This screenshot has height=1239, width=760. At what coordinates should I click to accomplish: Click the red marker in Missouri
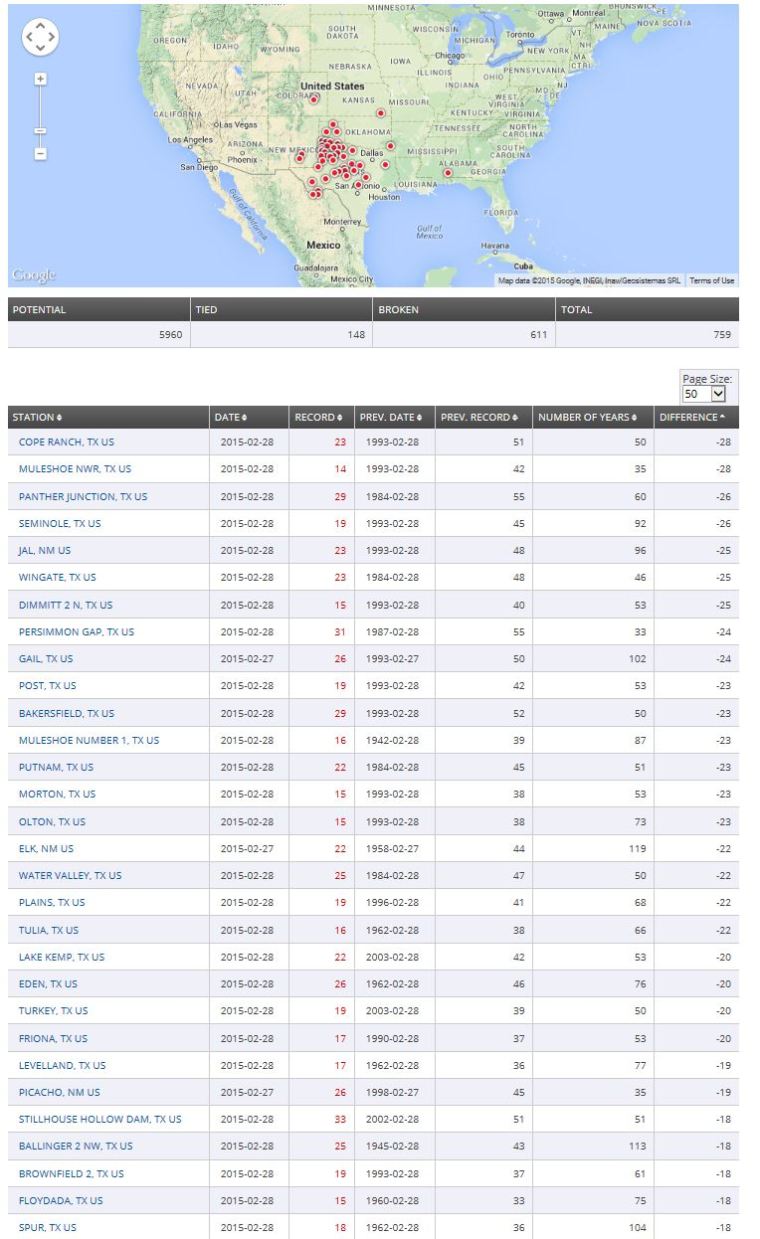pos(381,113)
